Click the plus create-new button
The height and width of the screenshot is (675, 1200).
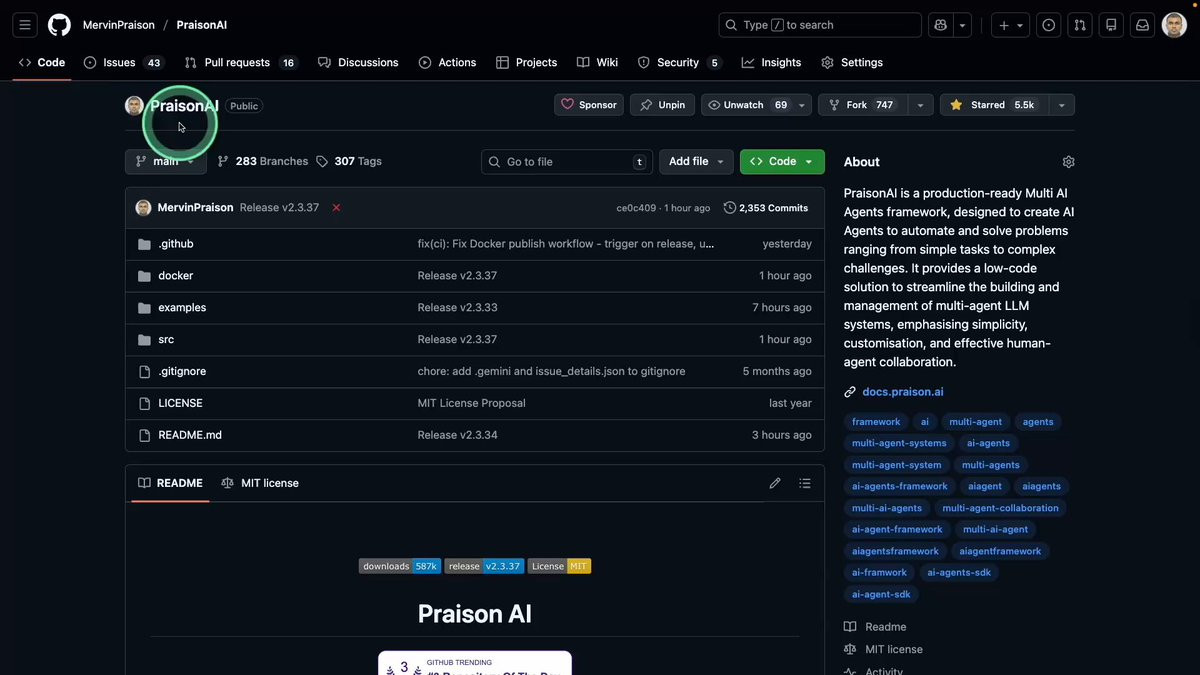click(1010, 25)
